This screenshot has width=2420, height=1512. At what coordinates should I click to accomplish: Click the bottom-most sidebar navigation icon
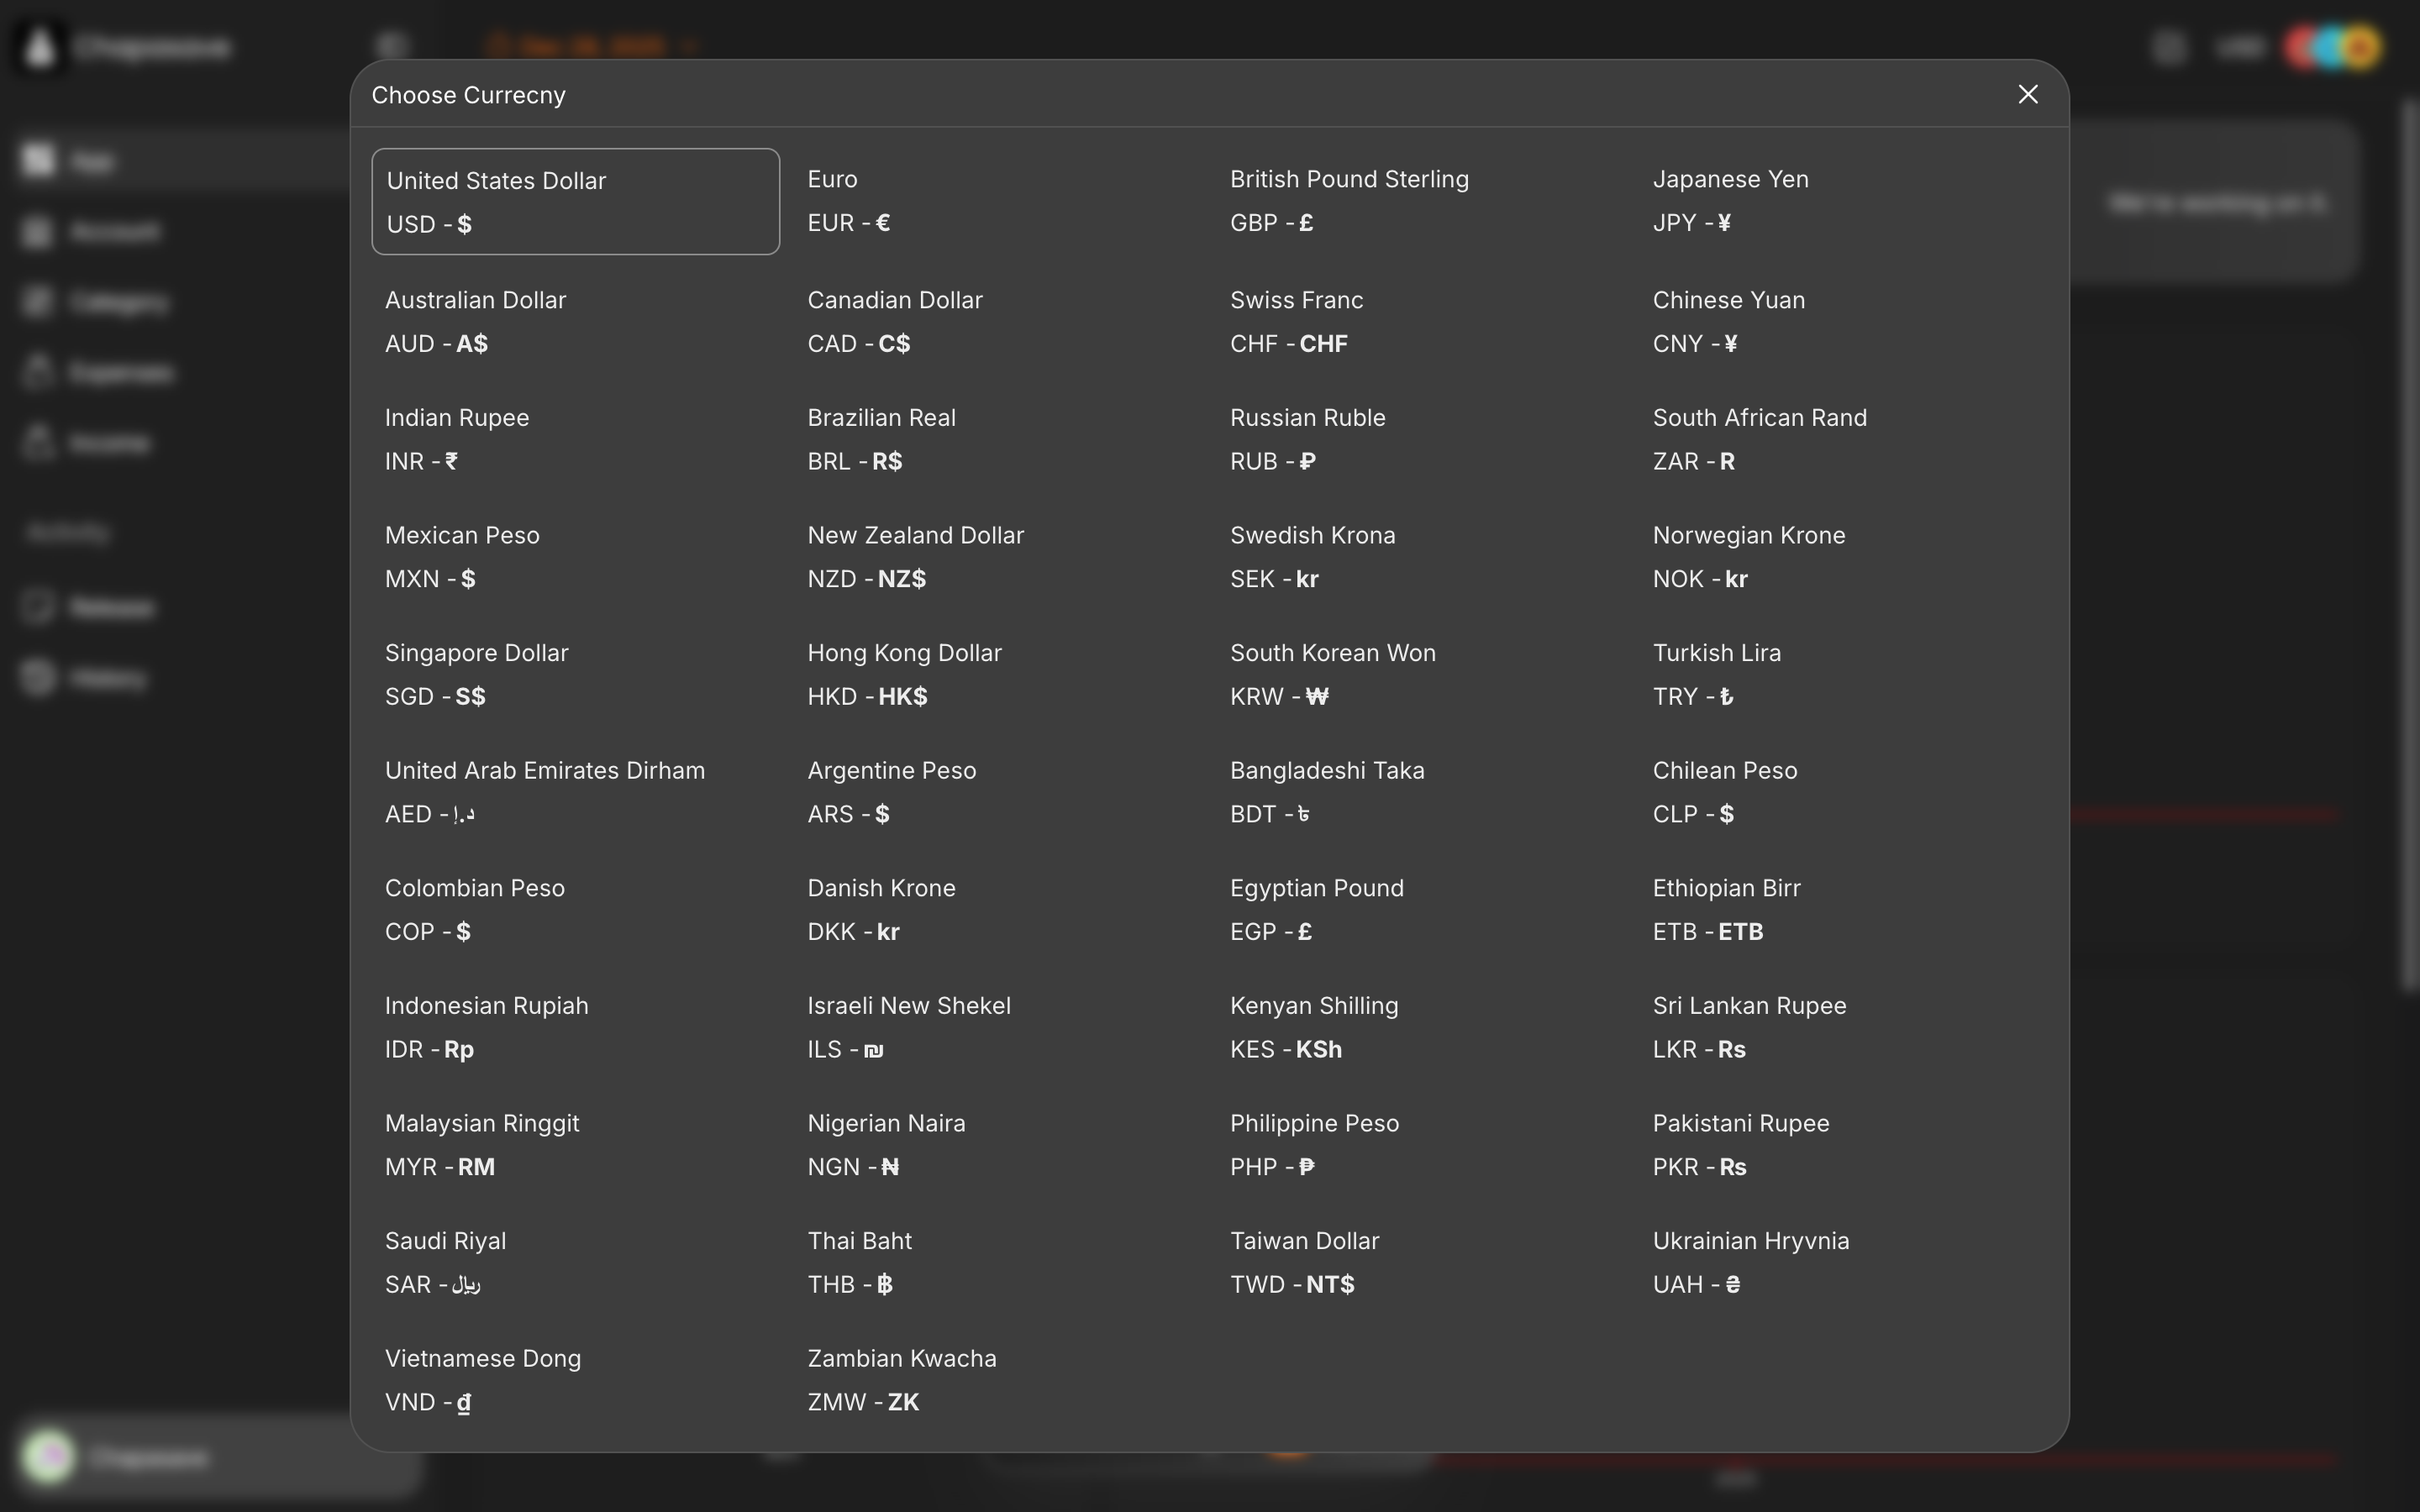(37, 677)
